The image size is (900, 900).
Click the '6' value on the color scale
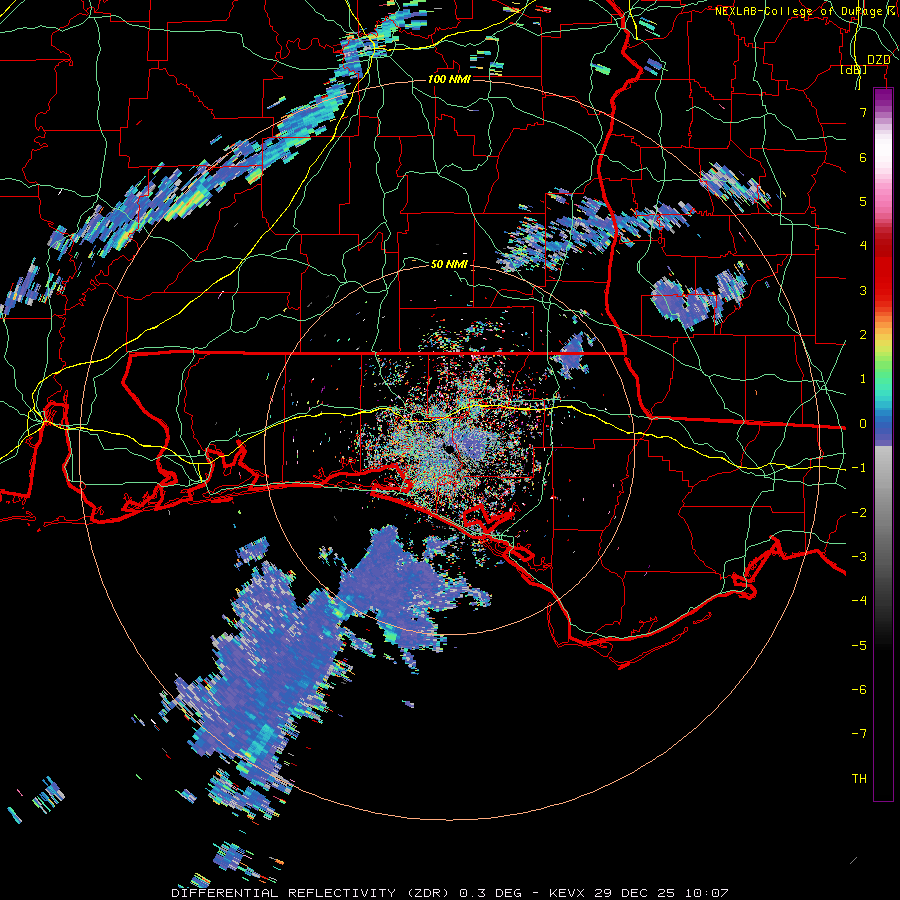coord(863,157)
